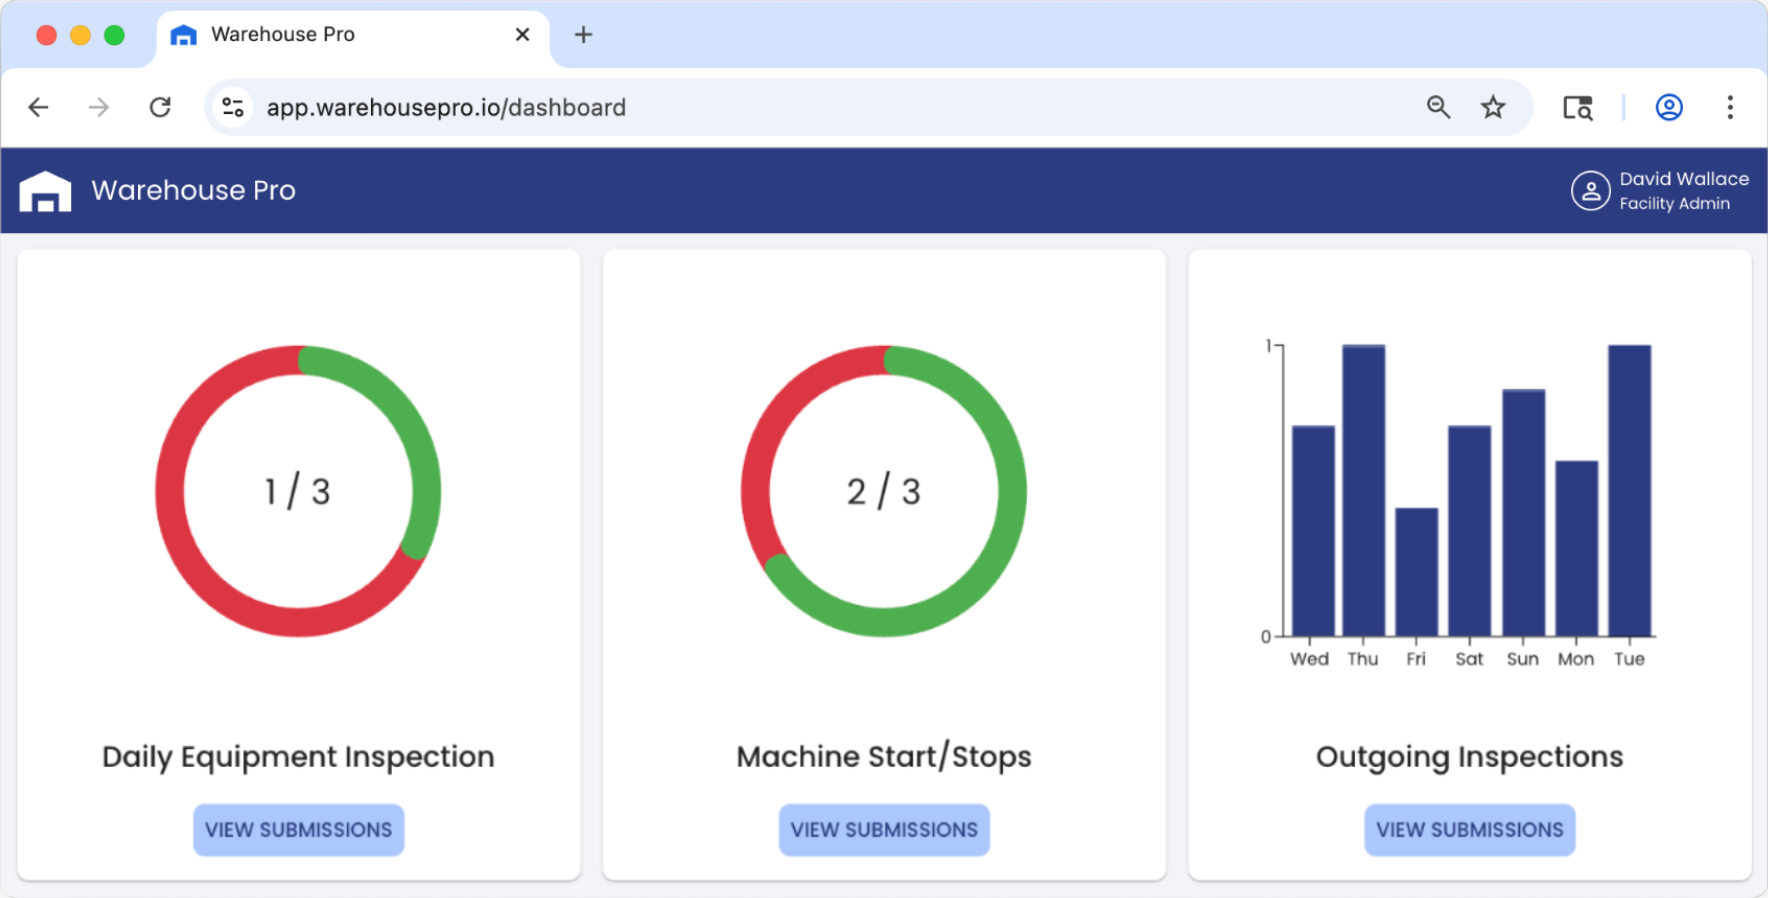This screenshot has width=1768, height=898.
Task: Click the Mon bar in the chart
Action: pos(1577,549)
